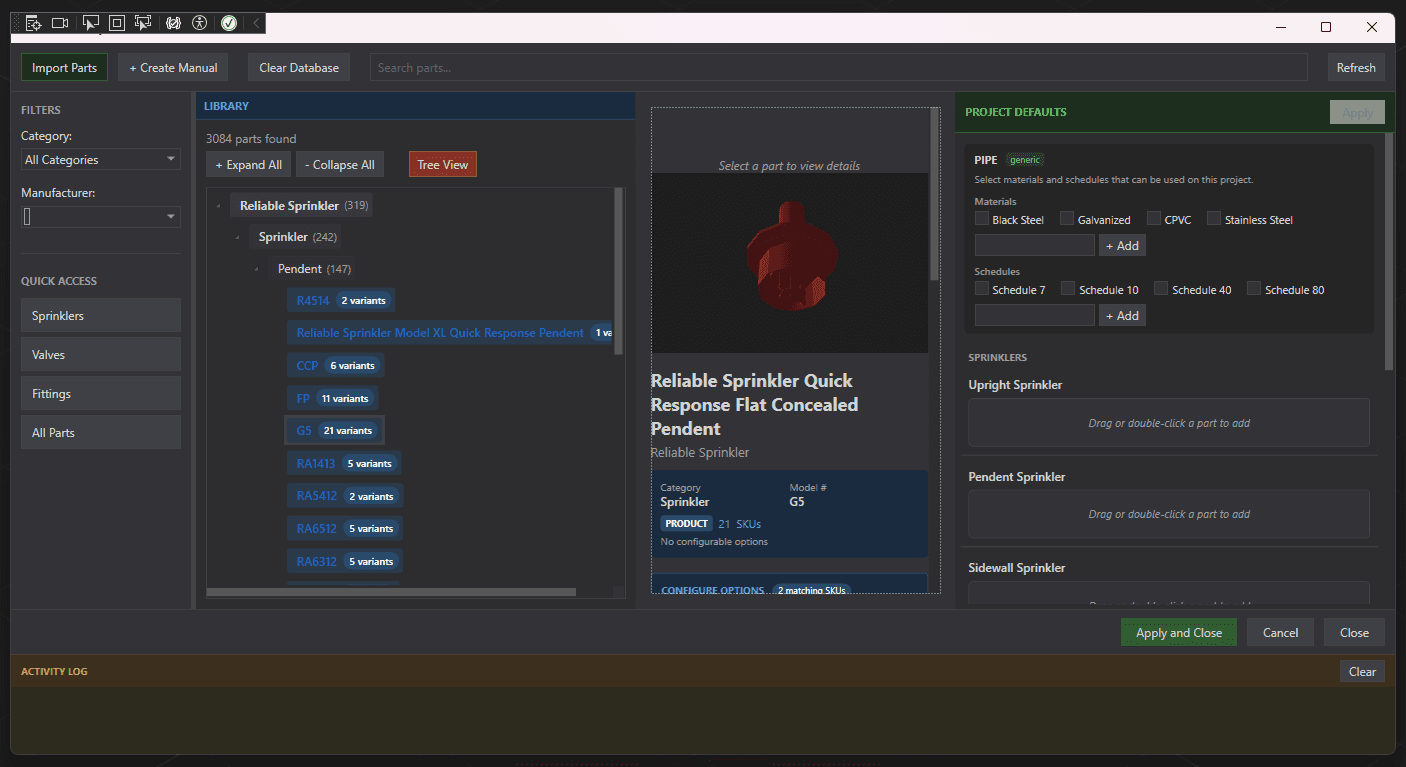
Task: Collapse all library tree nodes
Action: click(340, 164)
